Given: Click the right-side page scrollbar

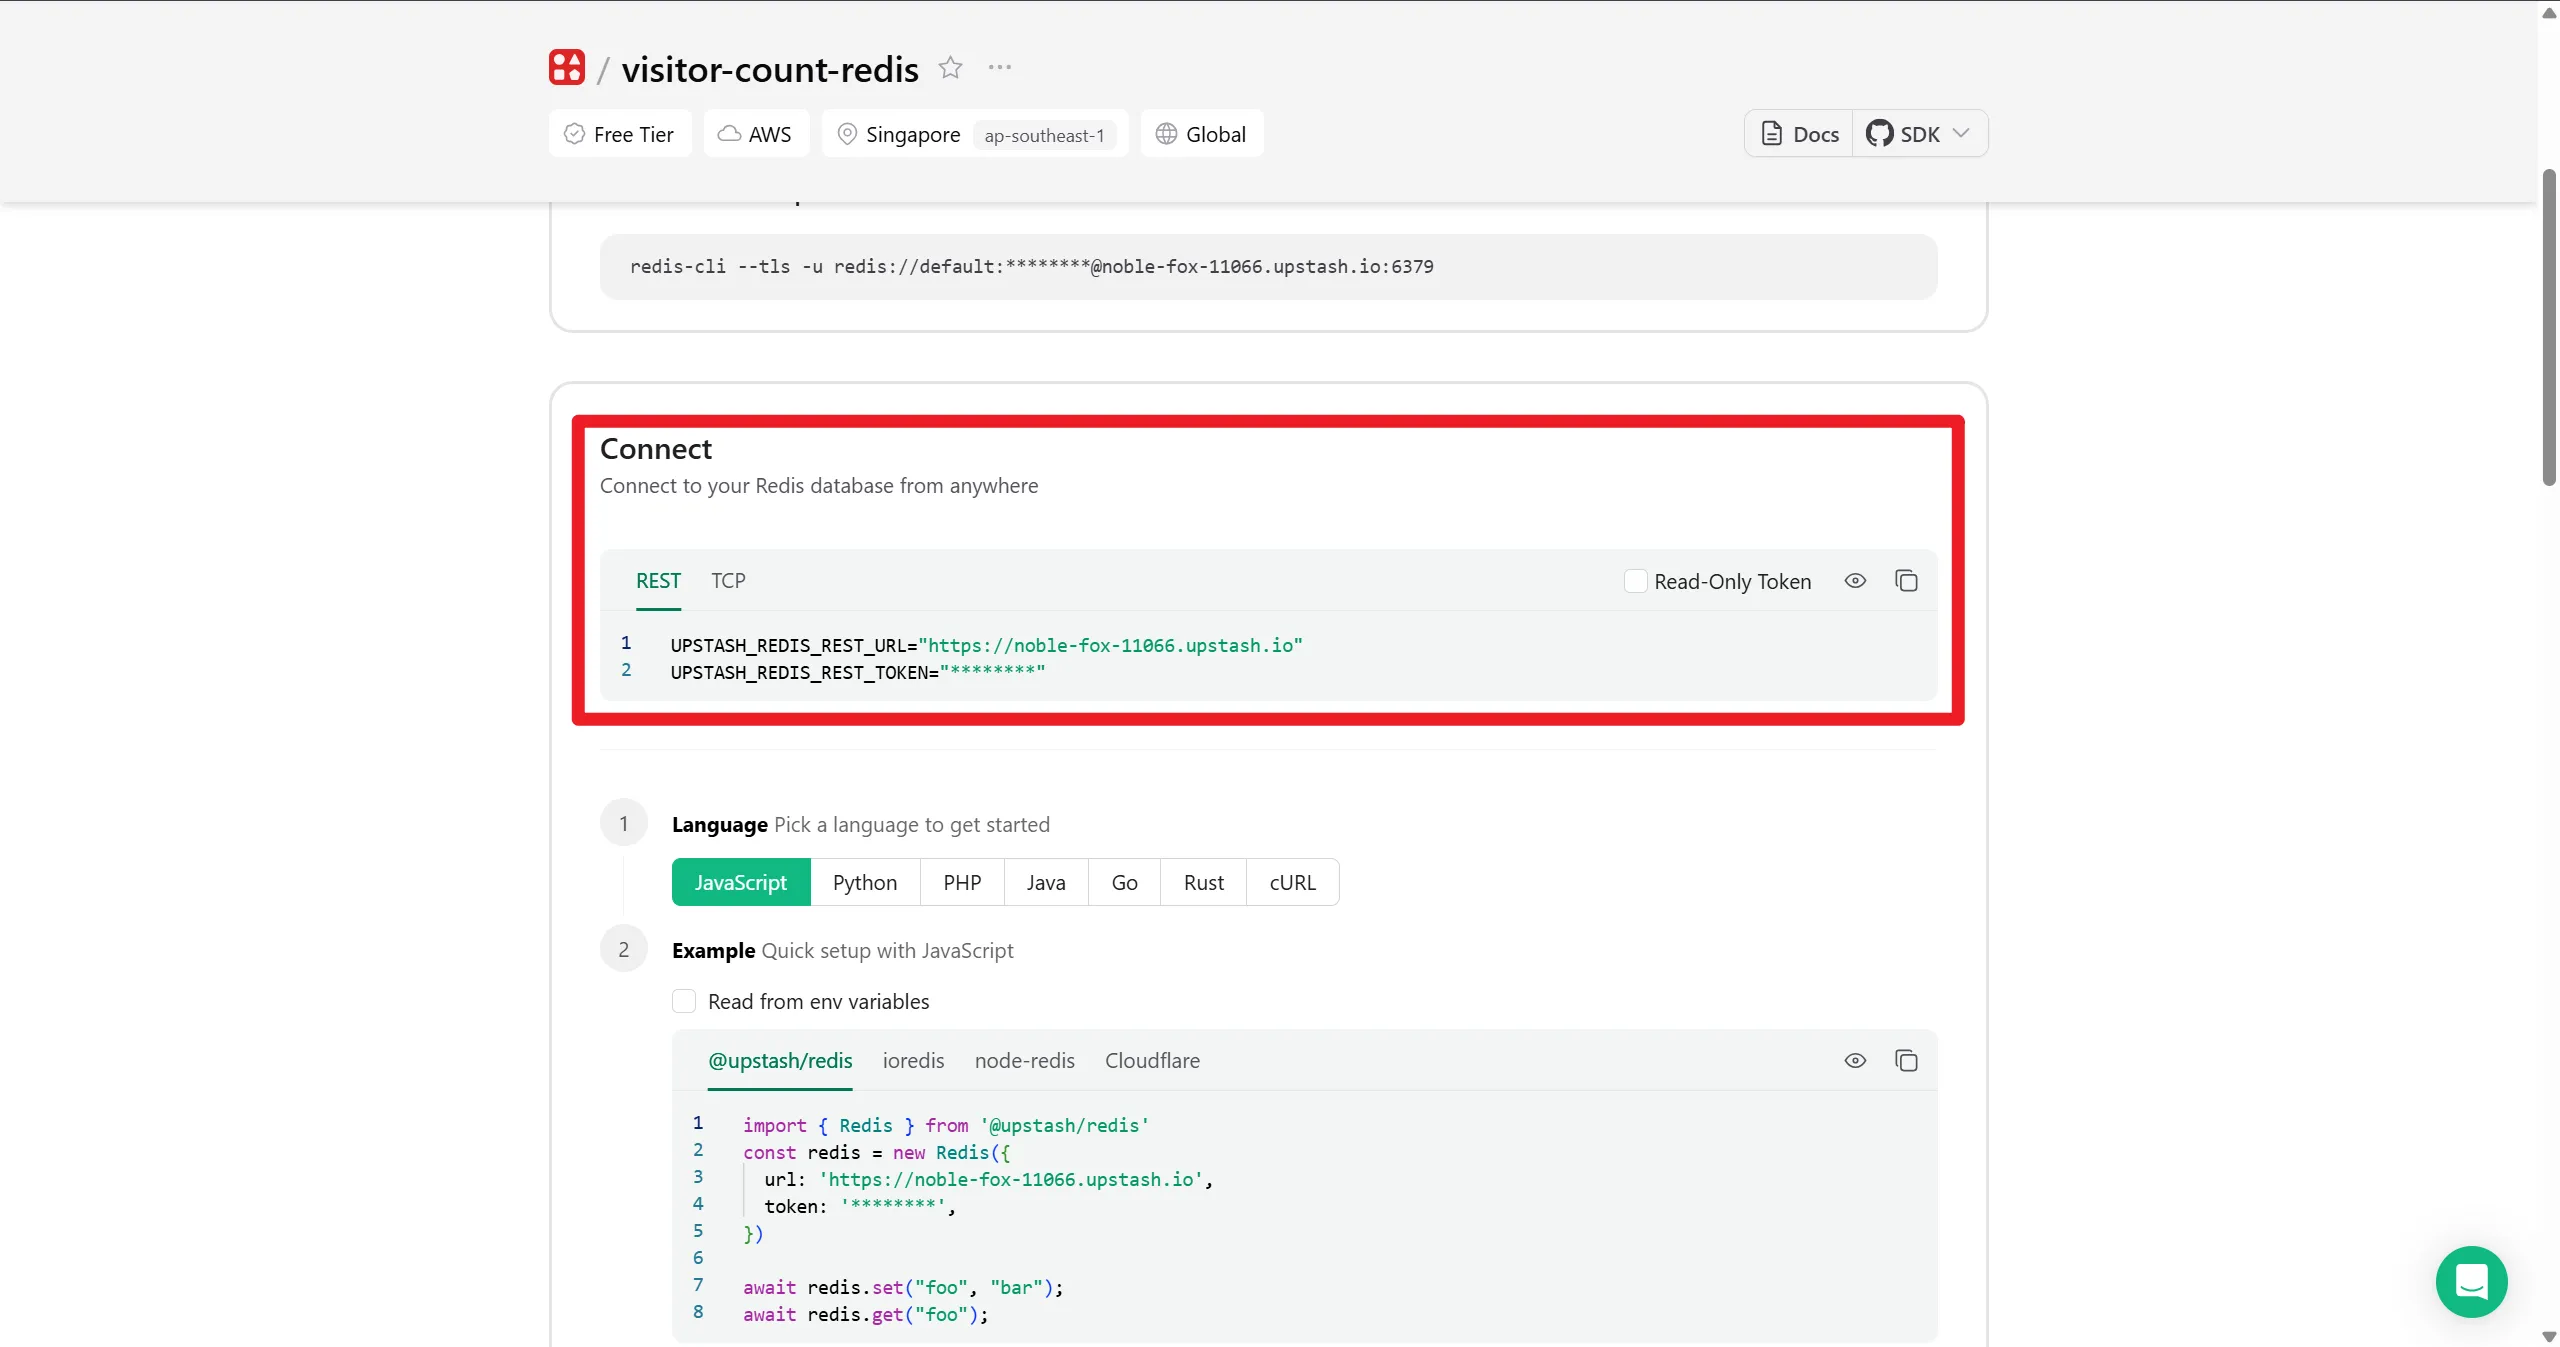Looking at the screenshot, I should pyautogui.click(x=2547, y=330).
